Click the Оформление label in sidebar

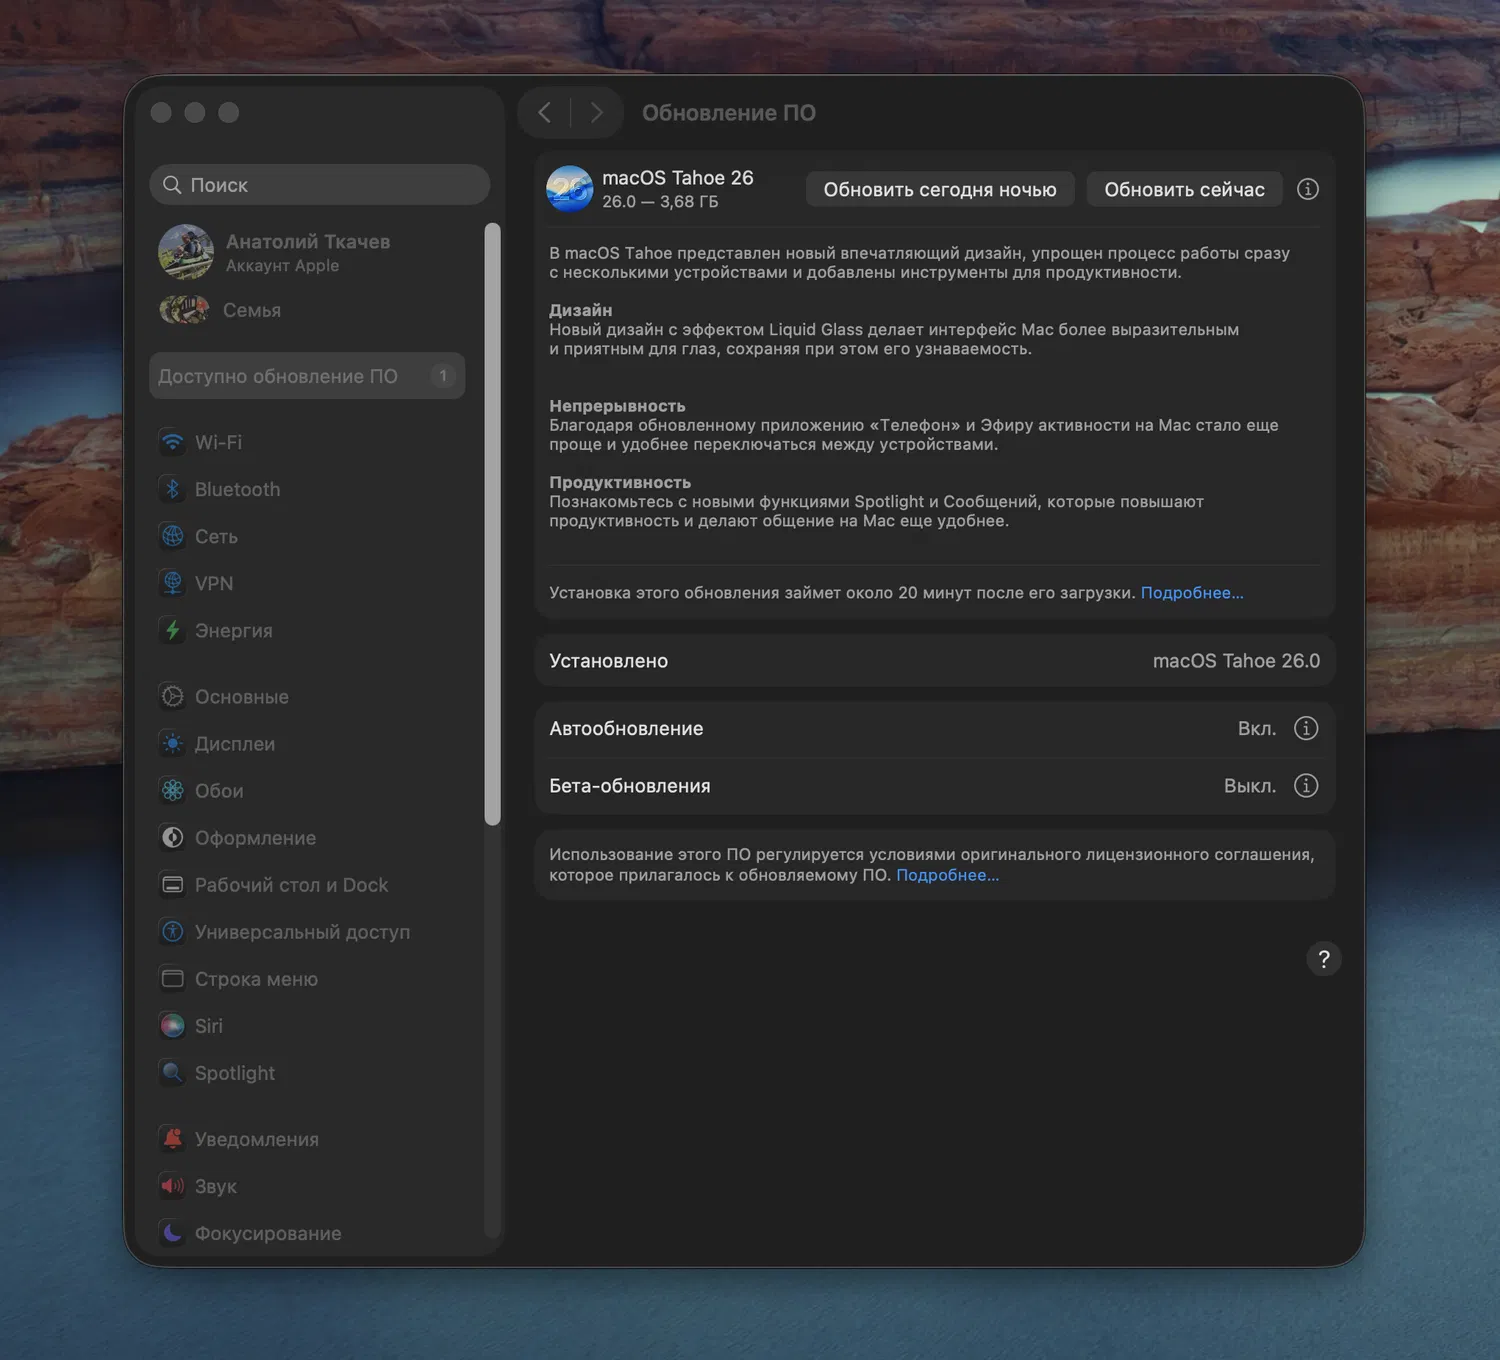click(256, 837)
